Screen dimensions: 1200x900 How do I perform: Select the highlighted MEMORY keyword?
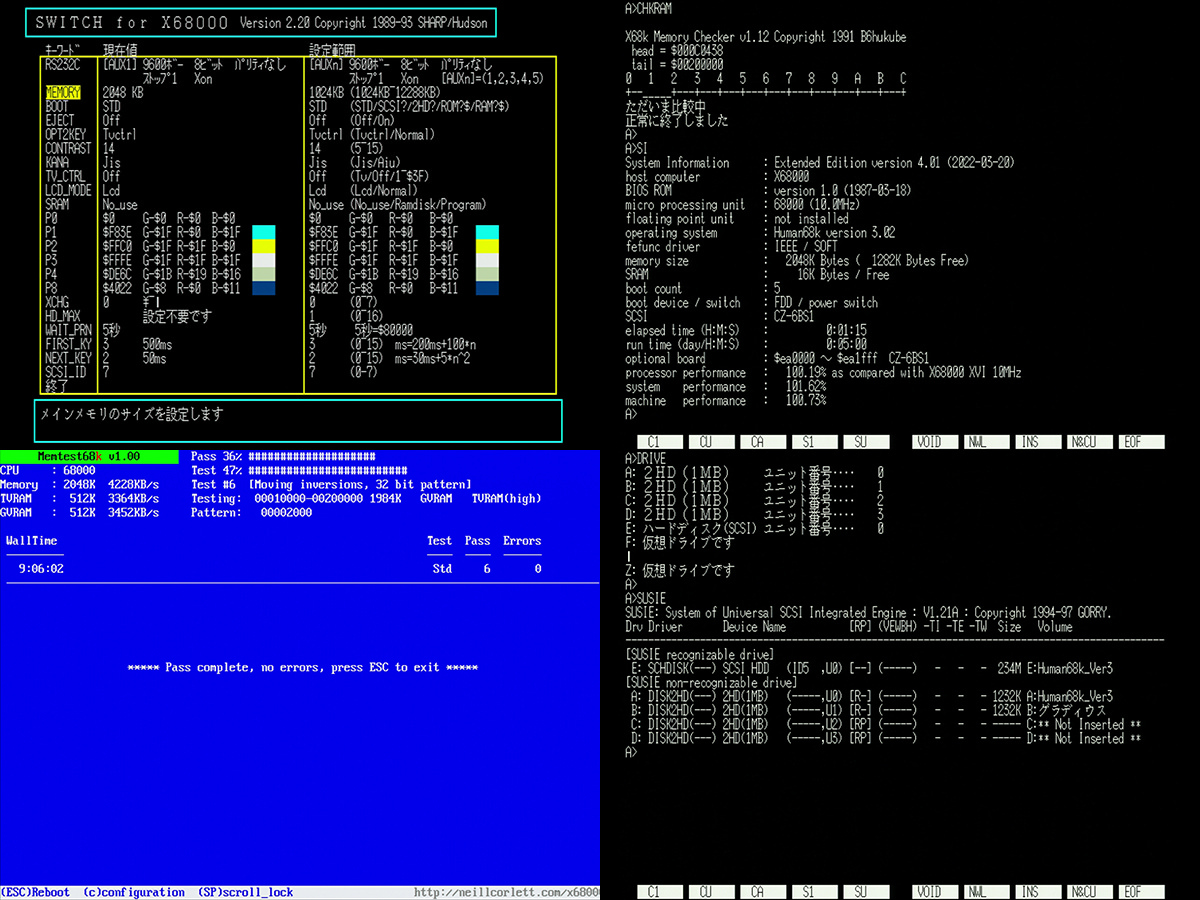tap(62, 92)
